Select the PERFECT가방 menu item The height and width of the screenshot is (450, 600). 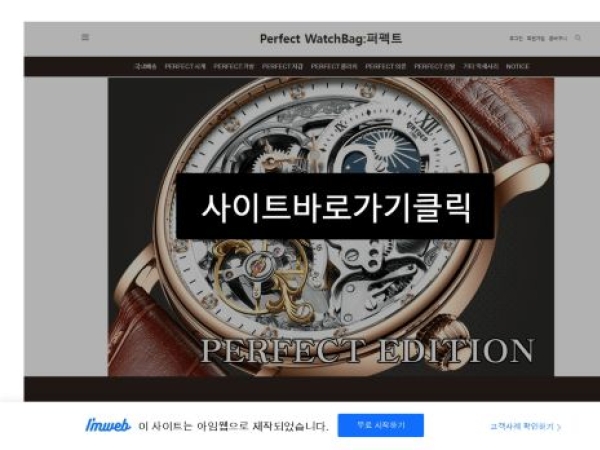coord(234,67)
